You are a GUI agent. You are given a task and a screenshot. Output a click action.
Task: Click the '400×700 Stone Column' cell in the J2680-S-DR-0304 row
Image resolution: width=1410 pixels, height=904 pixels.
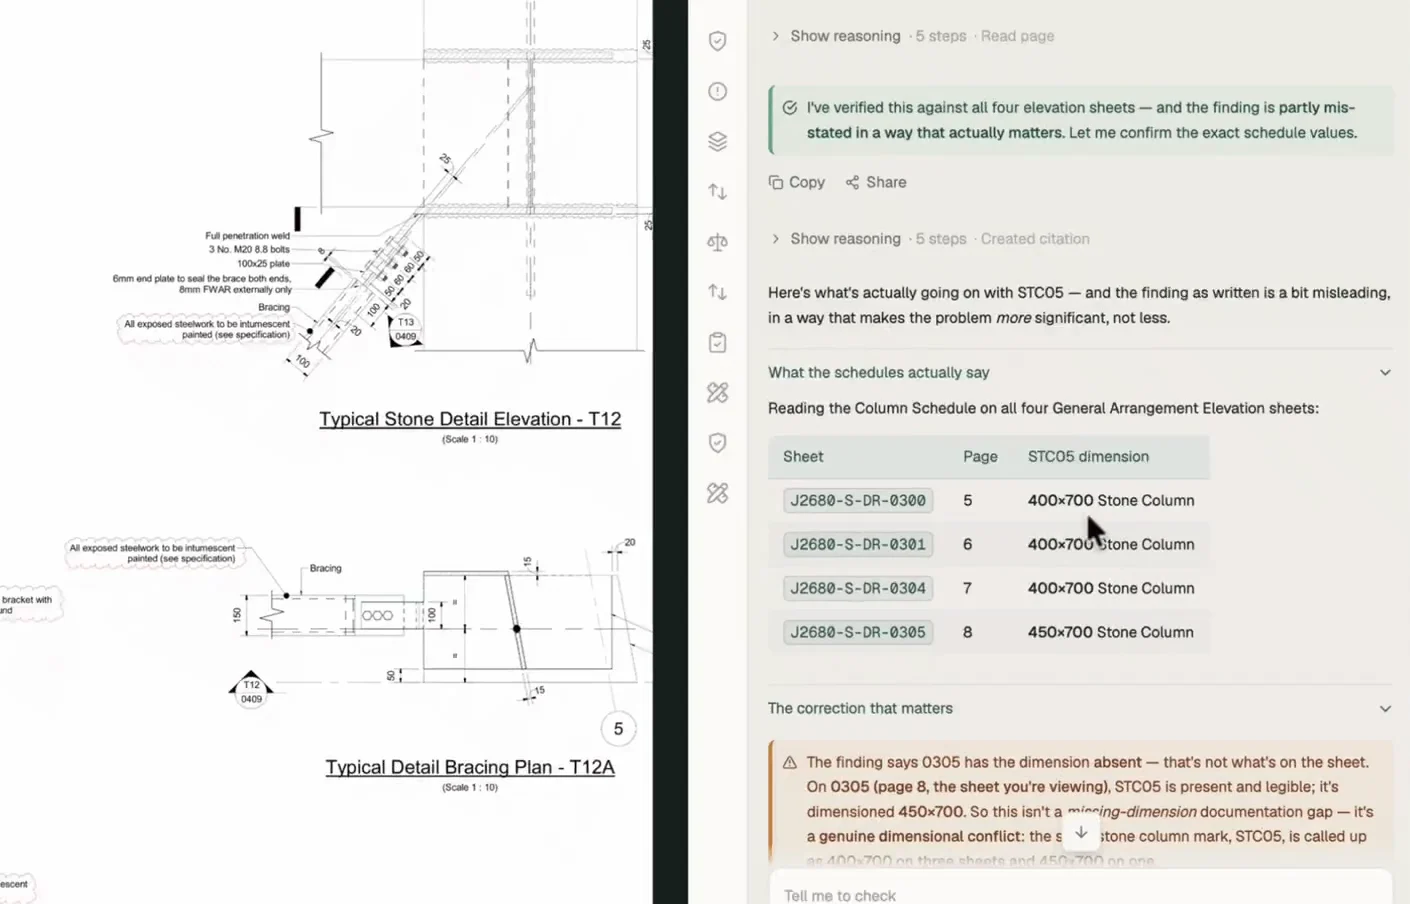coord(1111,588)
